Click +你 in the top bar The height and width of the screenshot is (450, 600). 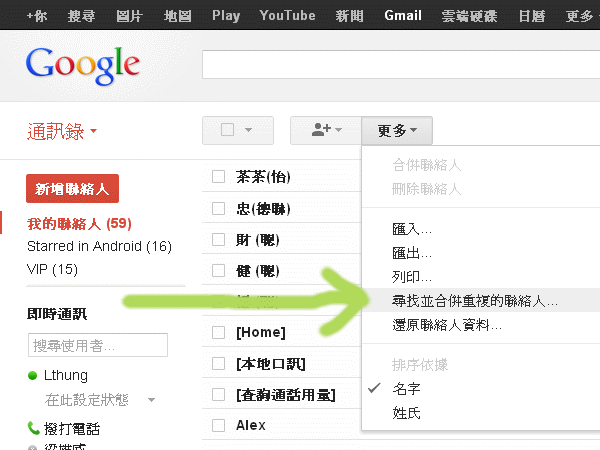[x=37, y=16]
